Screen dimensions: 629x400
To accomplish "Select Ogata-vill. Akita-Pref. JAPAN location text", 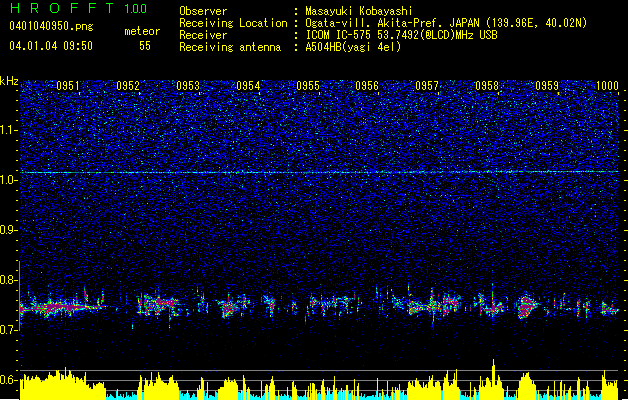I will coord(446,23).
